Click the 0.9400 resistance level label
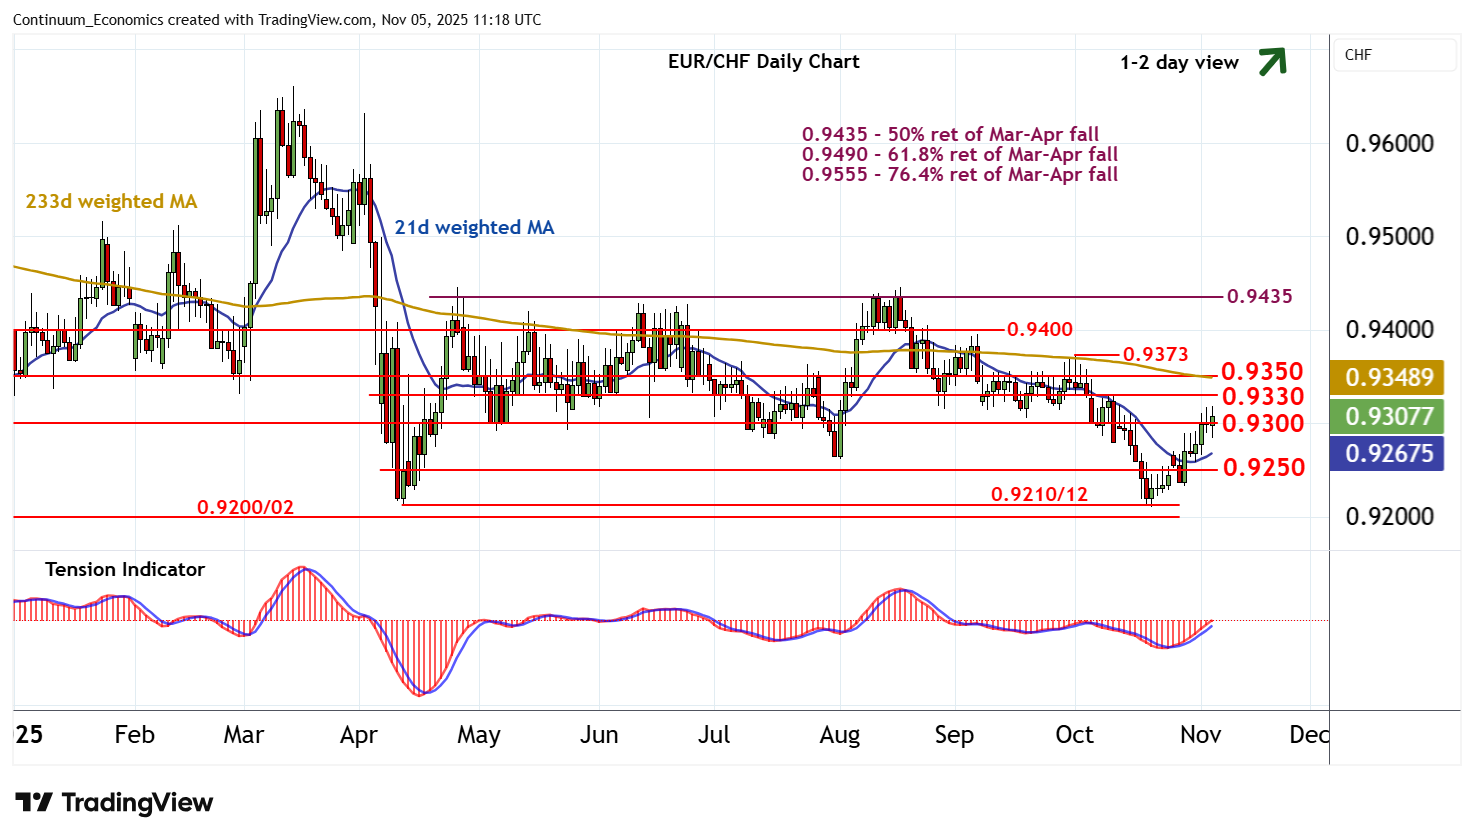This screenshot has width=1474, height=840. [x=1039, y=330]
